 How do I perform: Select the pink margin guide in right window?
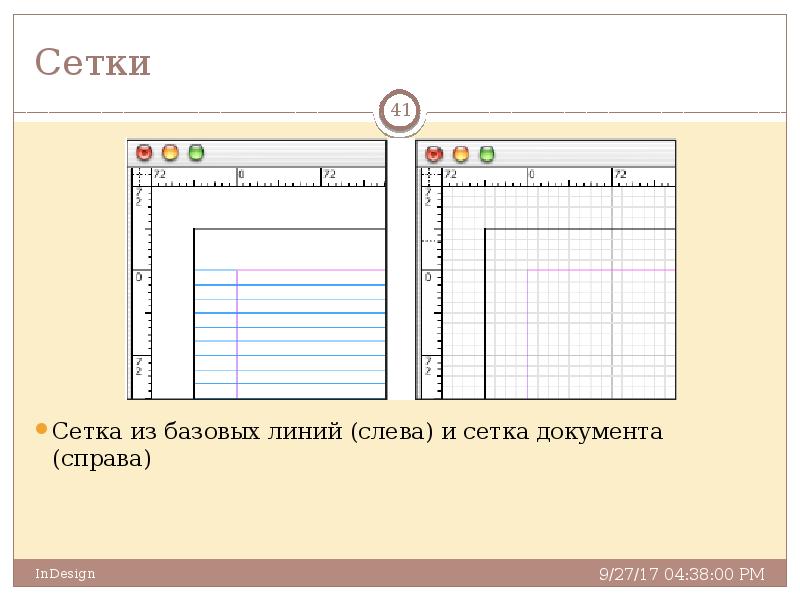[600, 270]
